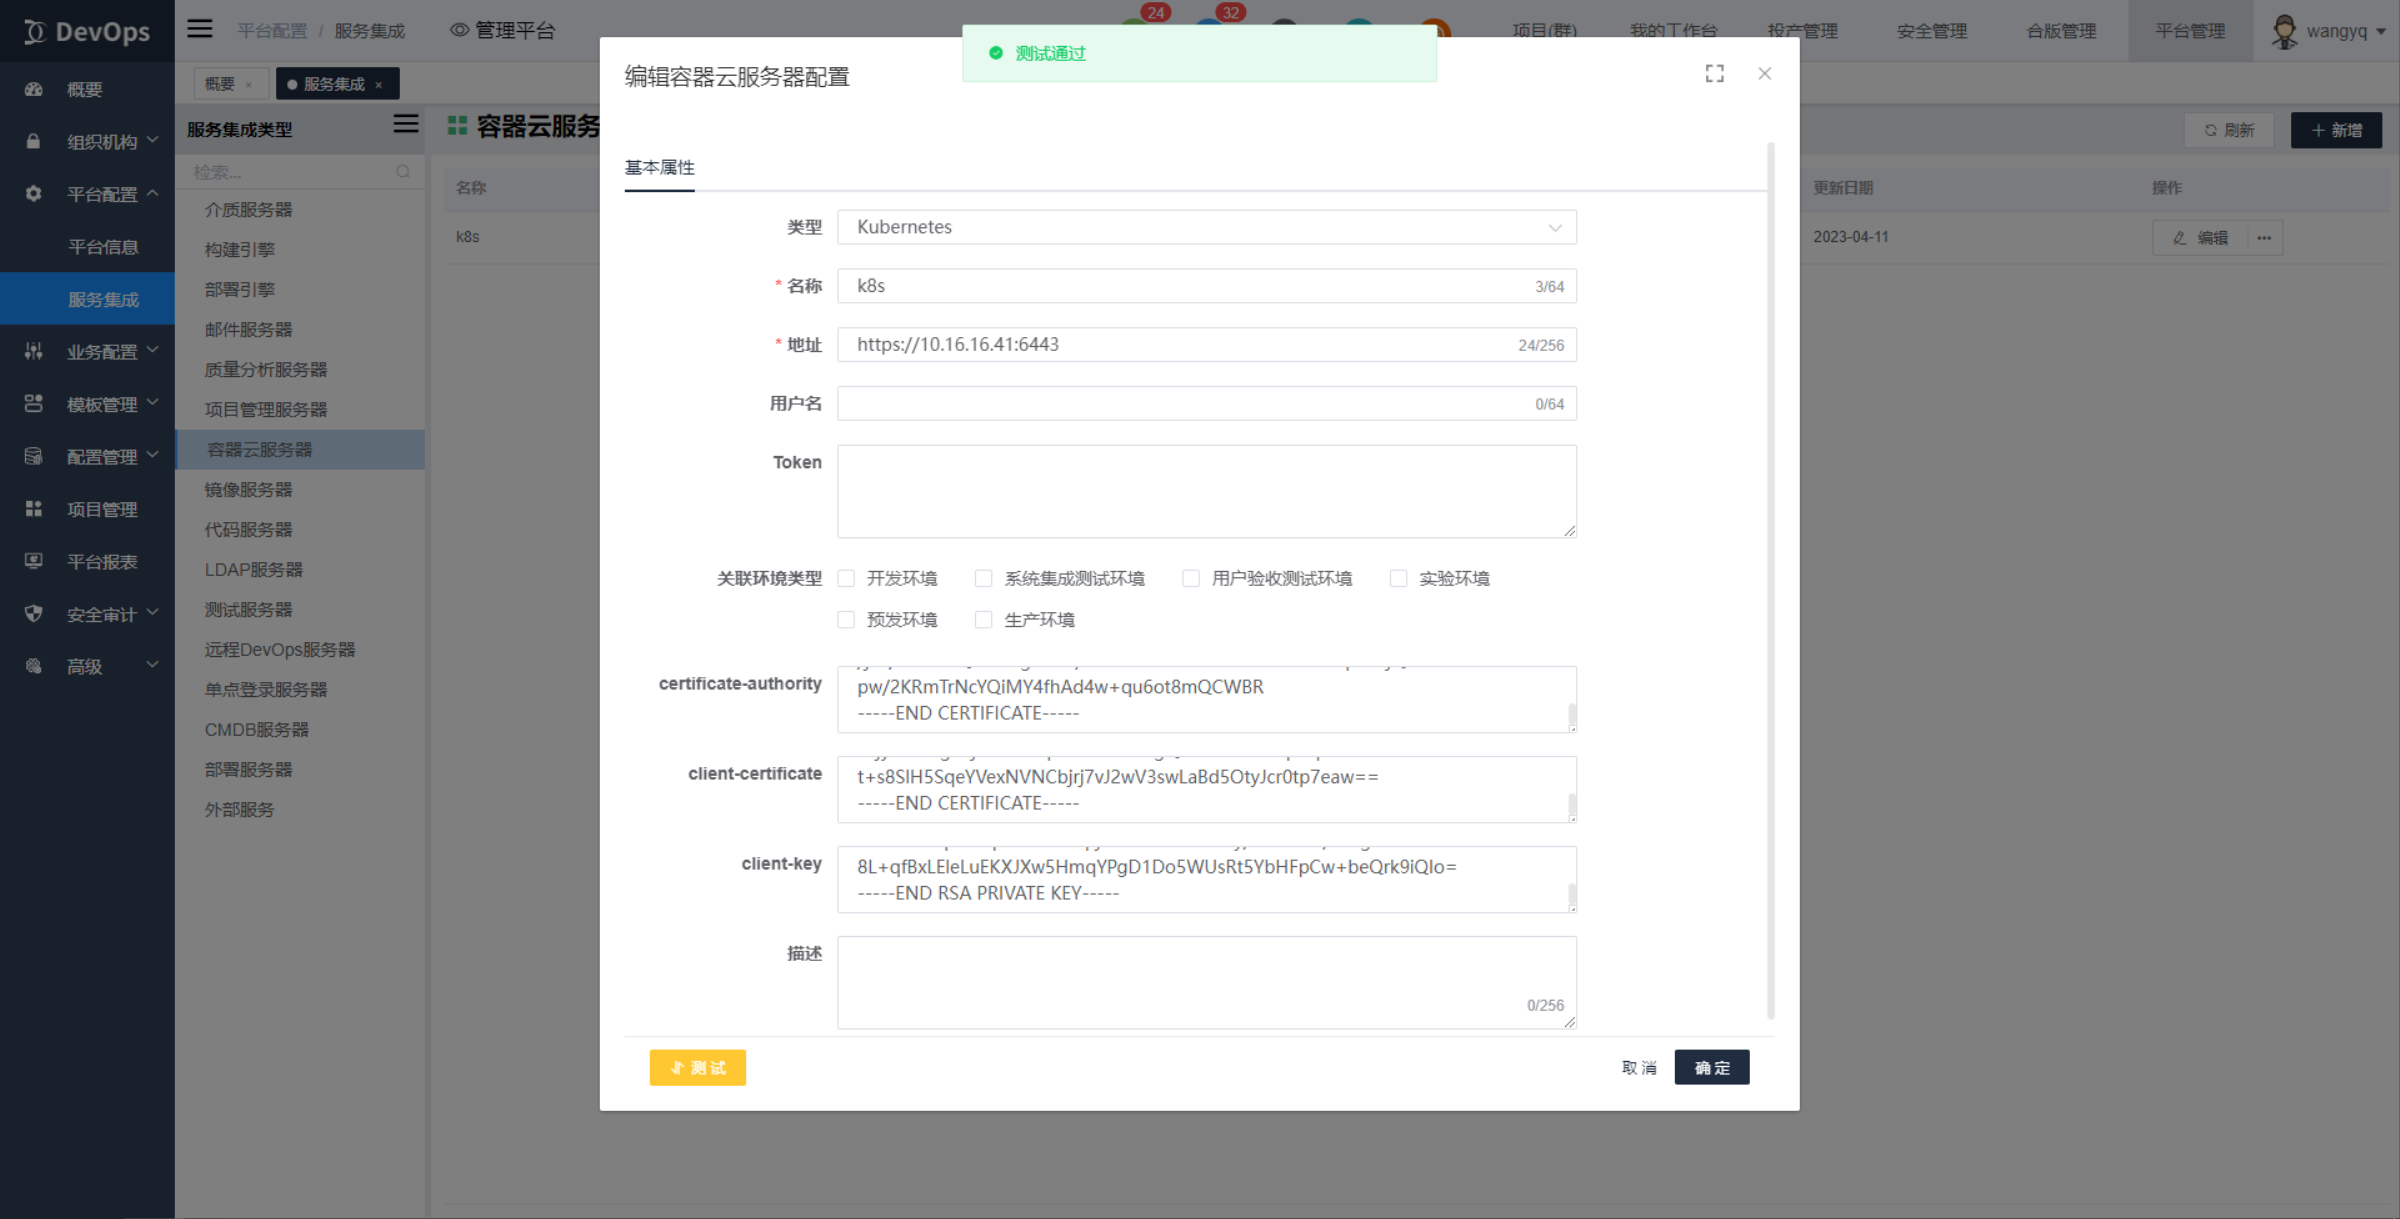
Task: Click the 平台报表 monitor icon
Action: point(33,561)
